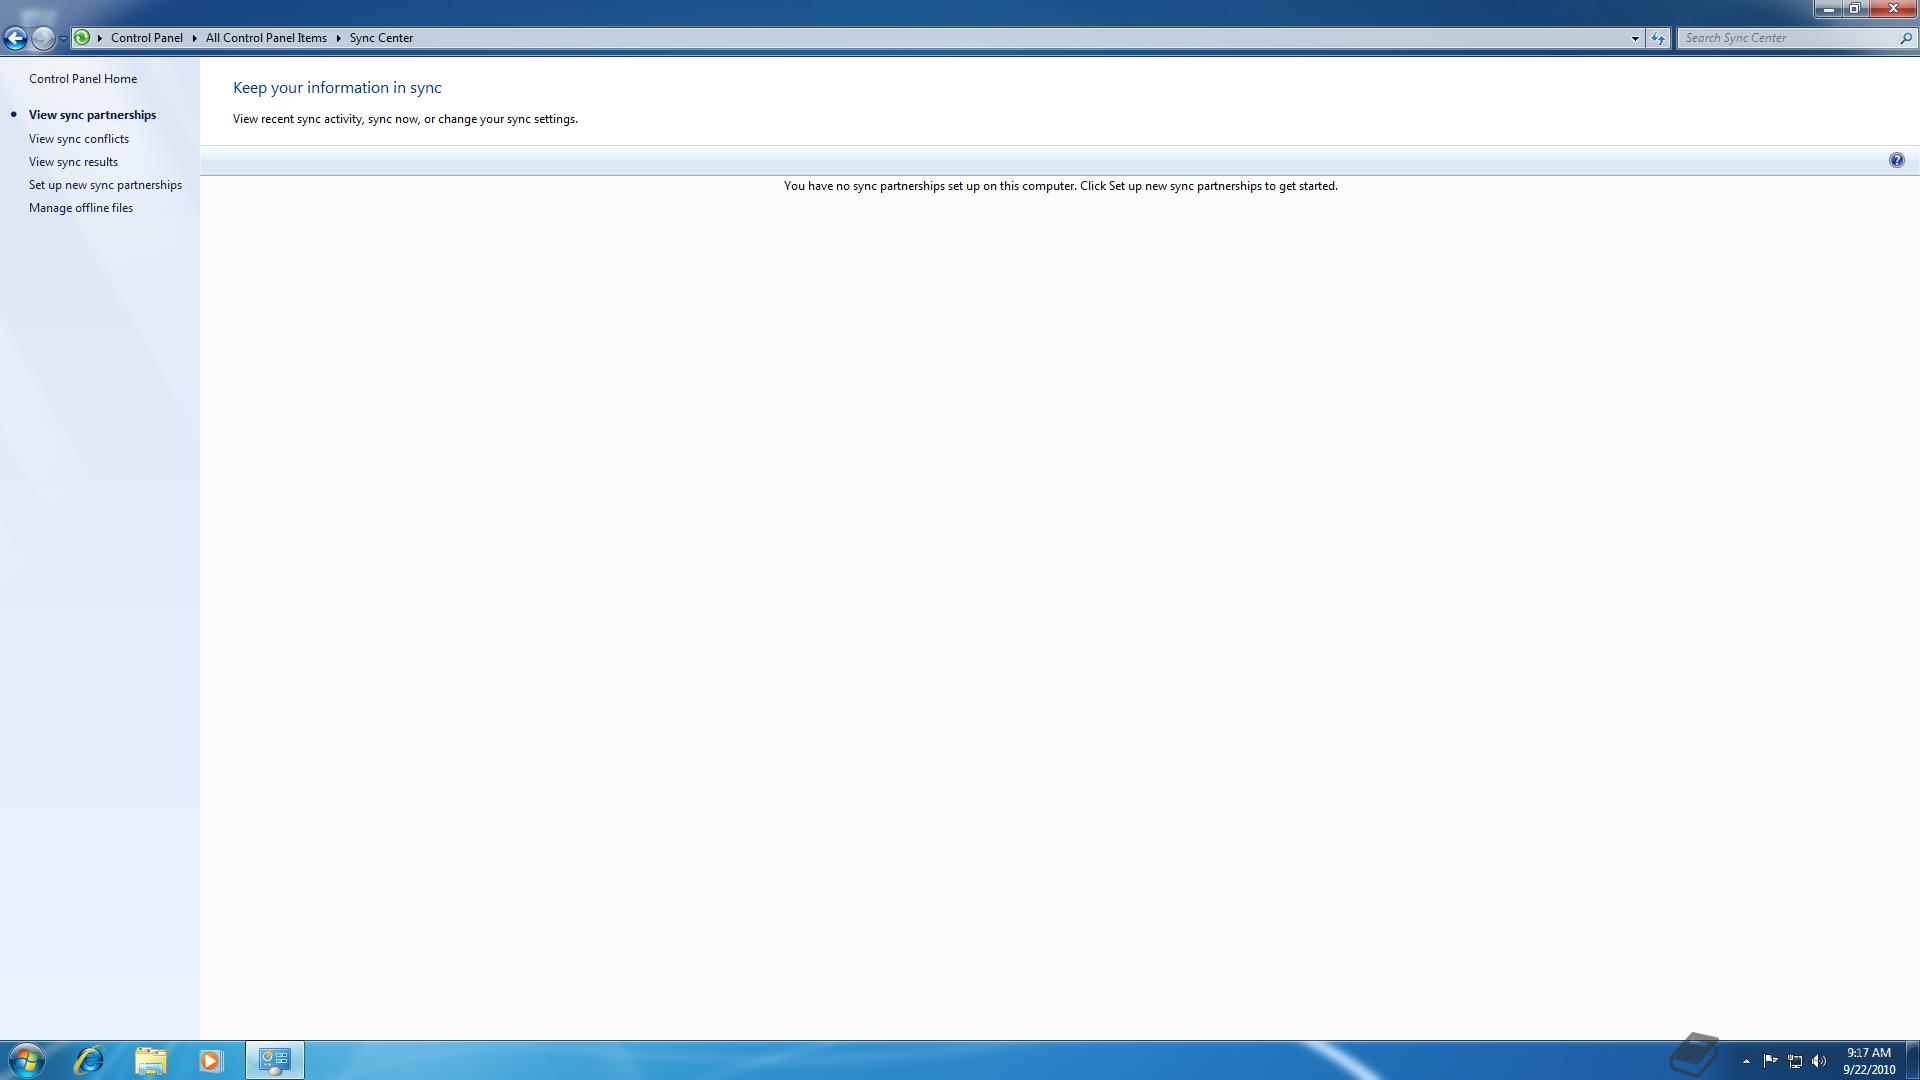Open View sync results
The height and width of the screenshot is (1080, 1920).
coord(73,162)
